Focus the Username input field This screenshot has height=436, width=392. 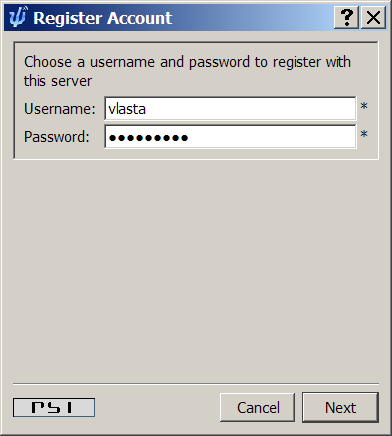(230, 109)
